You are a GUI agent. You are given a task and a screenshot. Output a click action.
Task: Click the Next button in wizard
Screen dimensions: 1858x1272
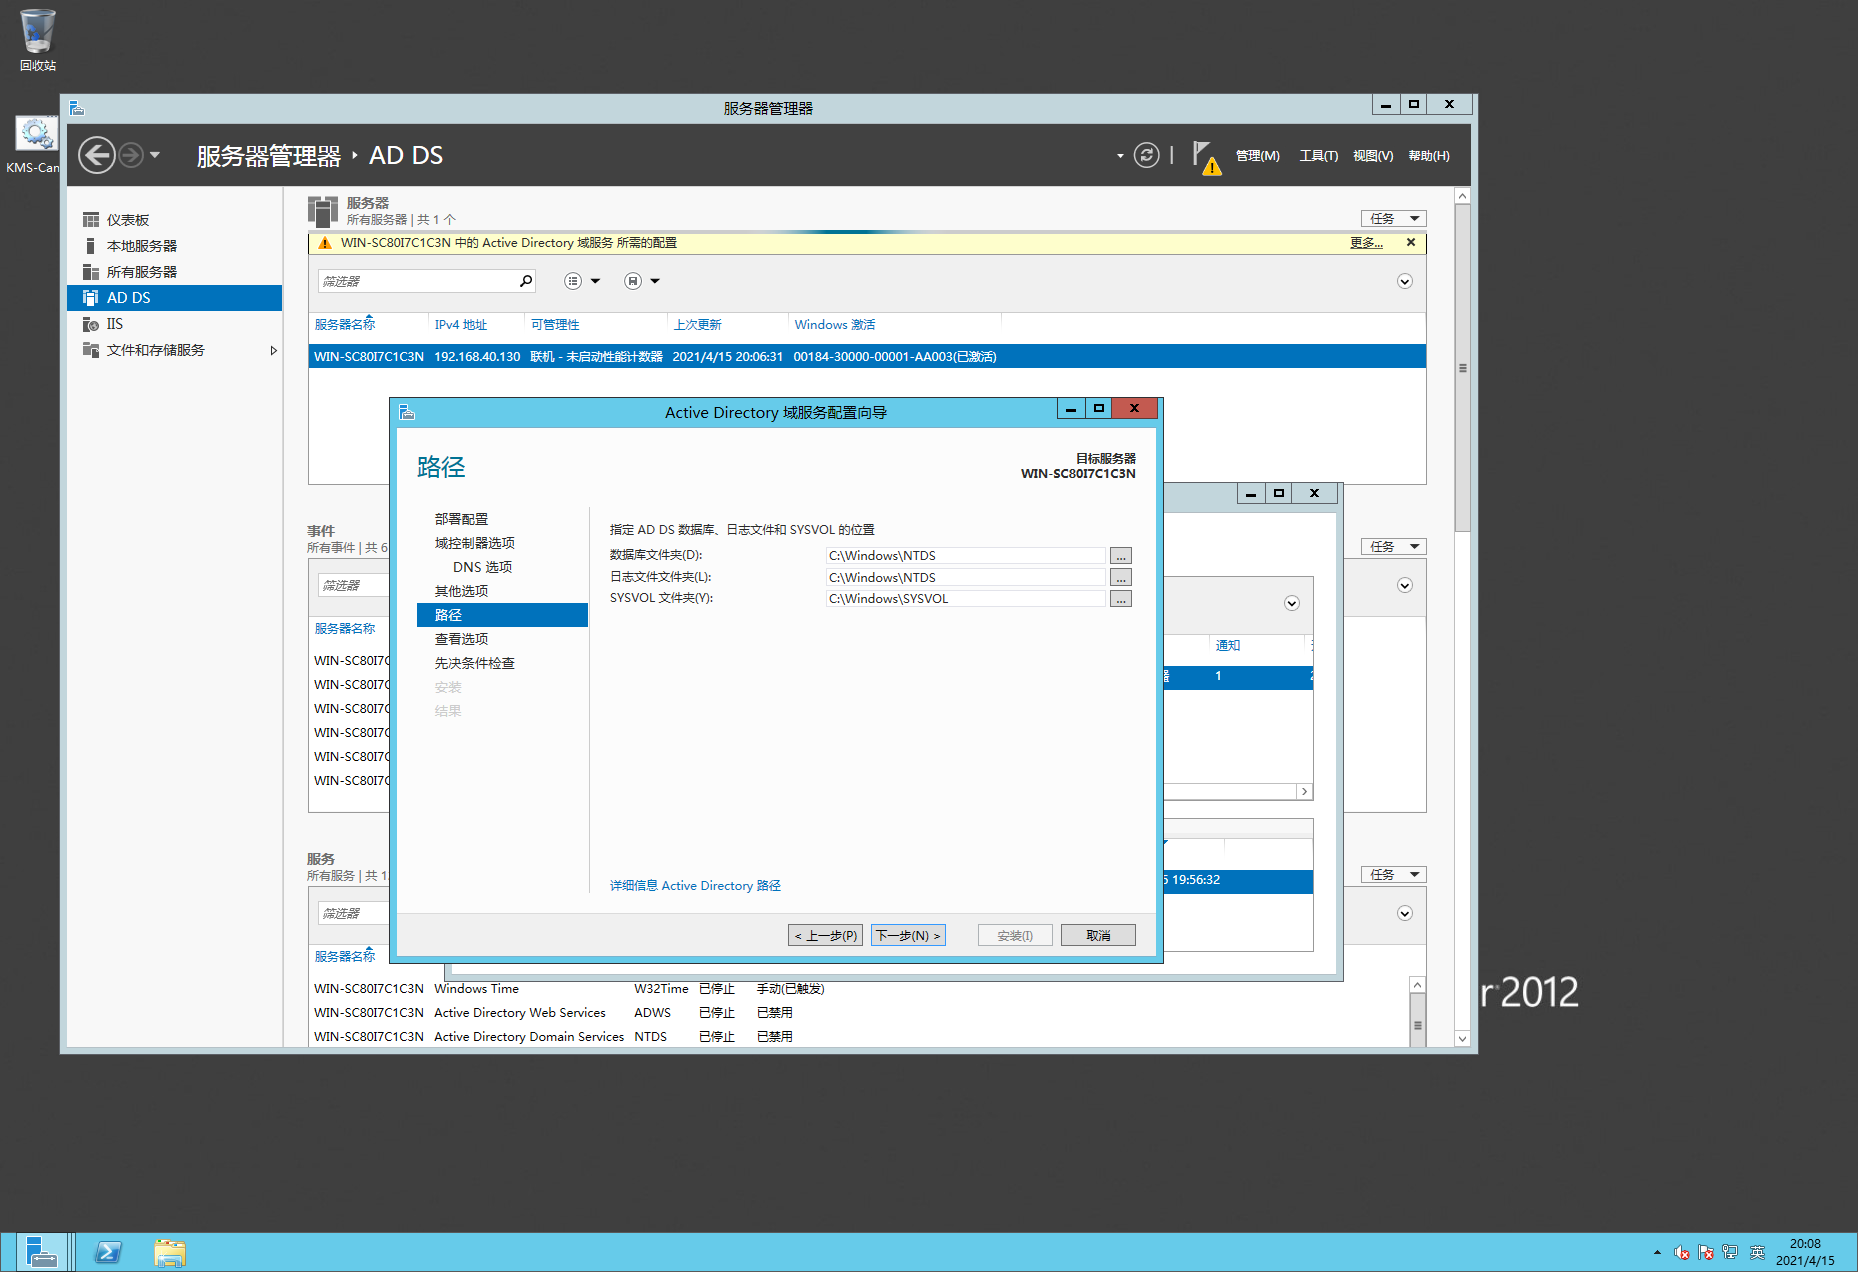pos(908,935)
